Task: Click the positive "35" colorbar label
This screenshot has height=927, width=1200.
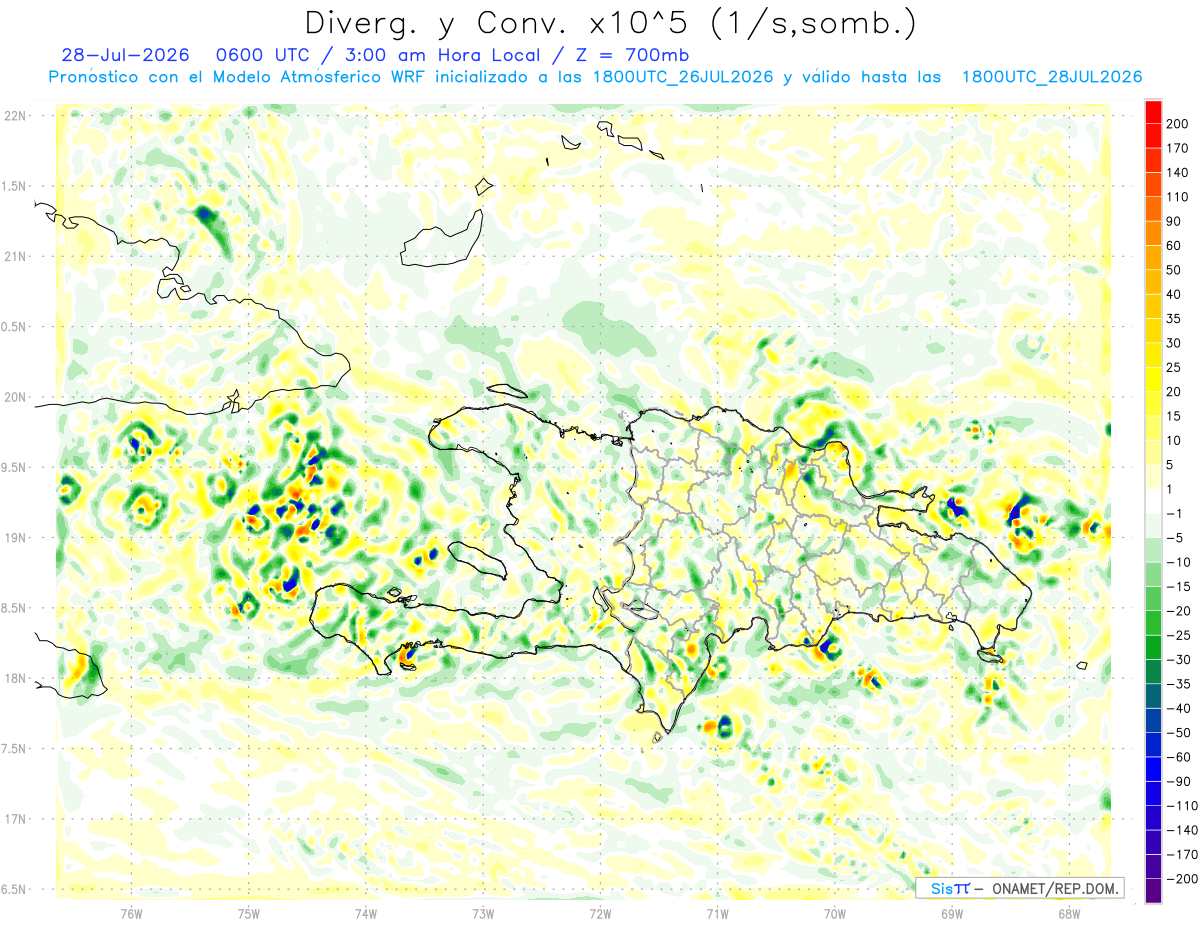Action: click(x=1175, y=319)
